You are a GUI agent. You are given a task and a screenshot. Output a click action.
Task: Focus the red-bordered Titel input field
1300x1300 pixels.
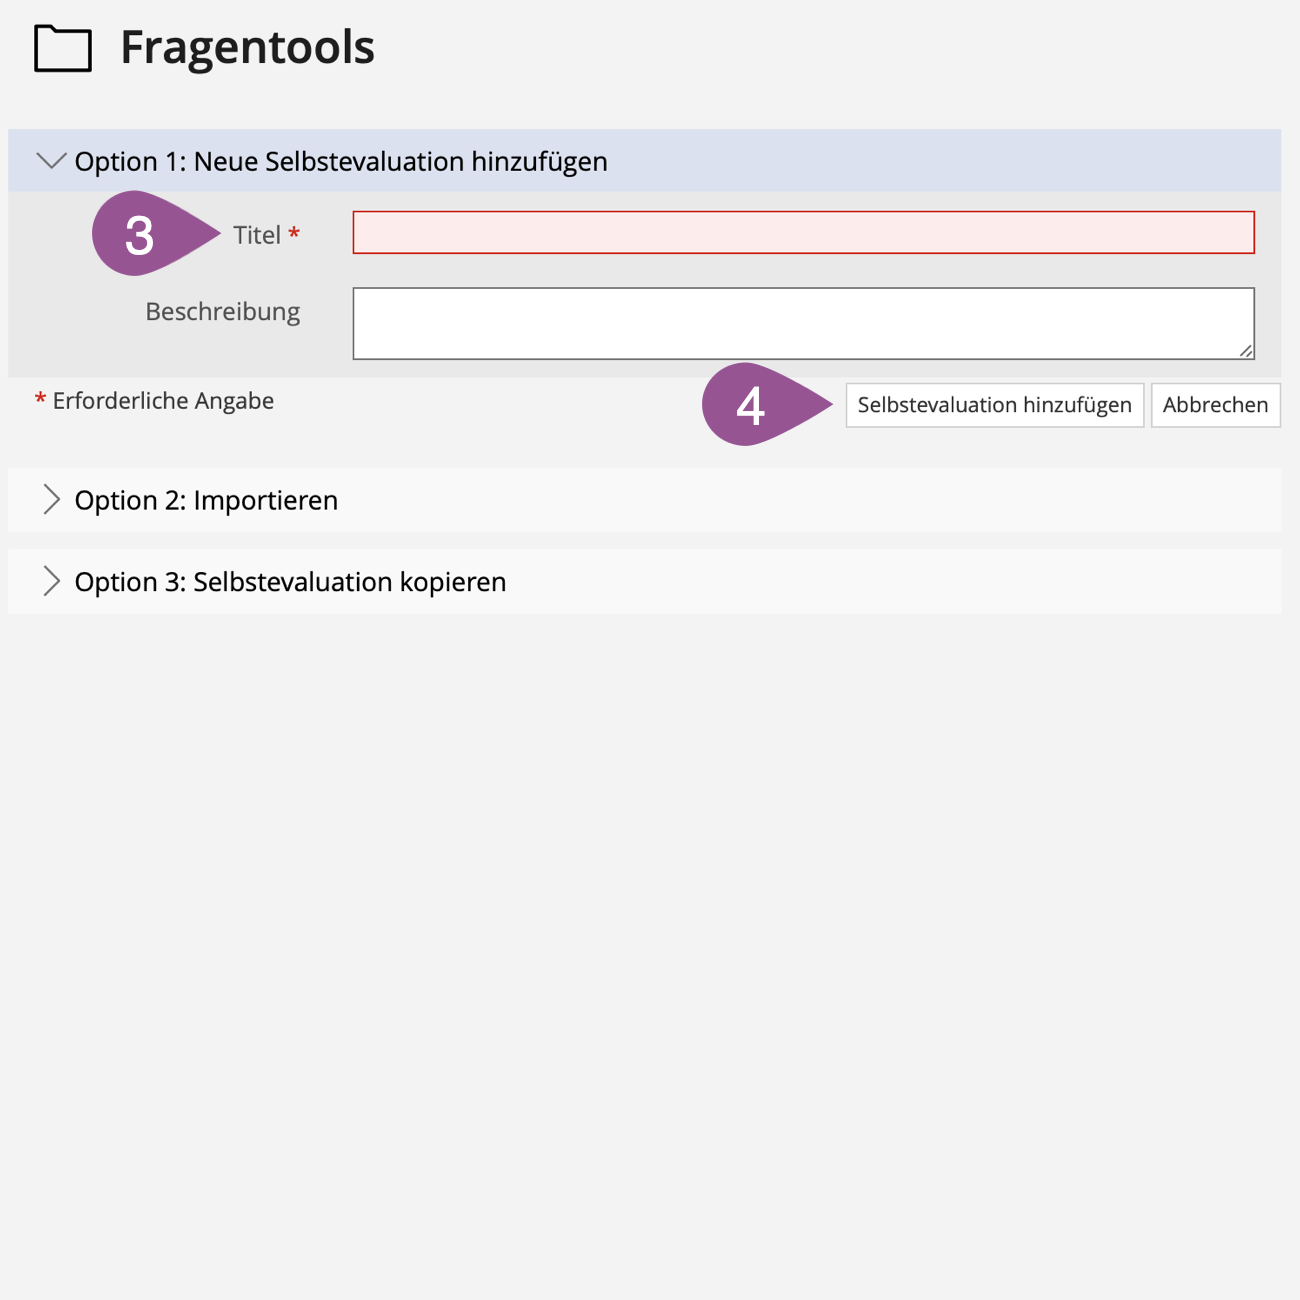(803, 233)
